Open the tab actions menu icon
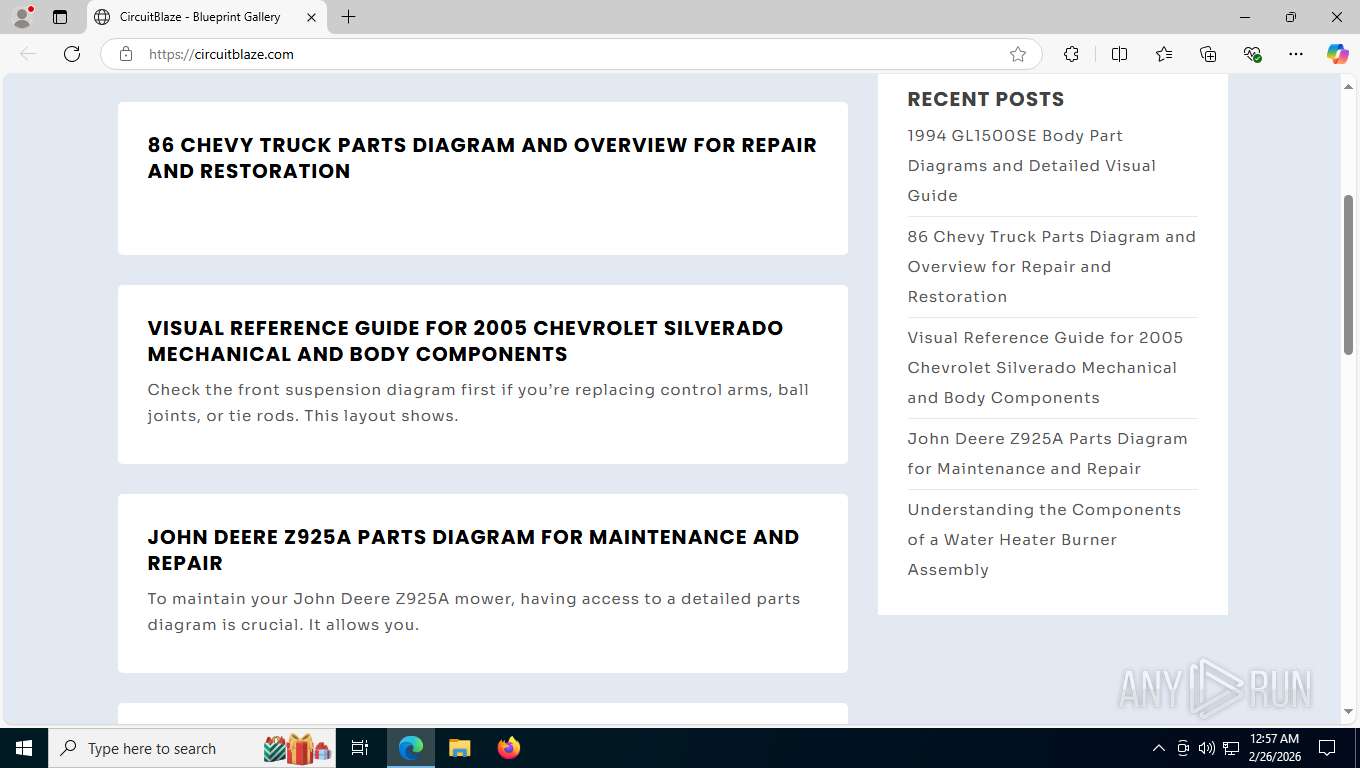 (60, 17)
